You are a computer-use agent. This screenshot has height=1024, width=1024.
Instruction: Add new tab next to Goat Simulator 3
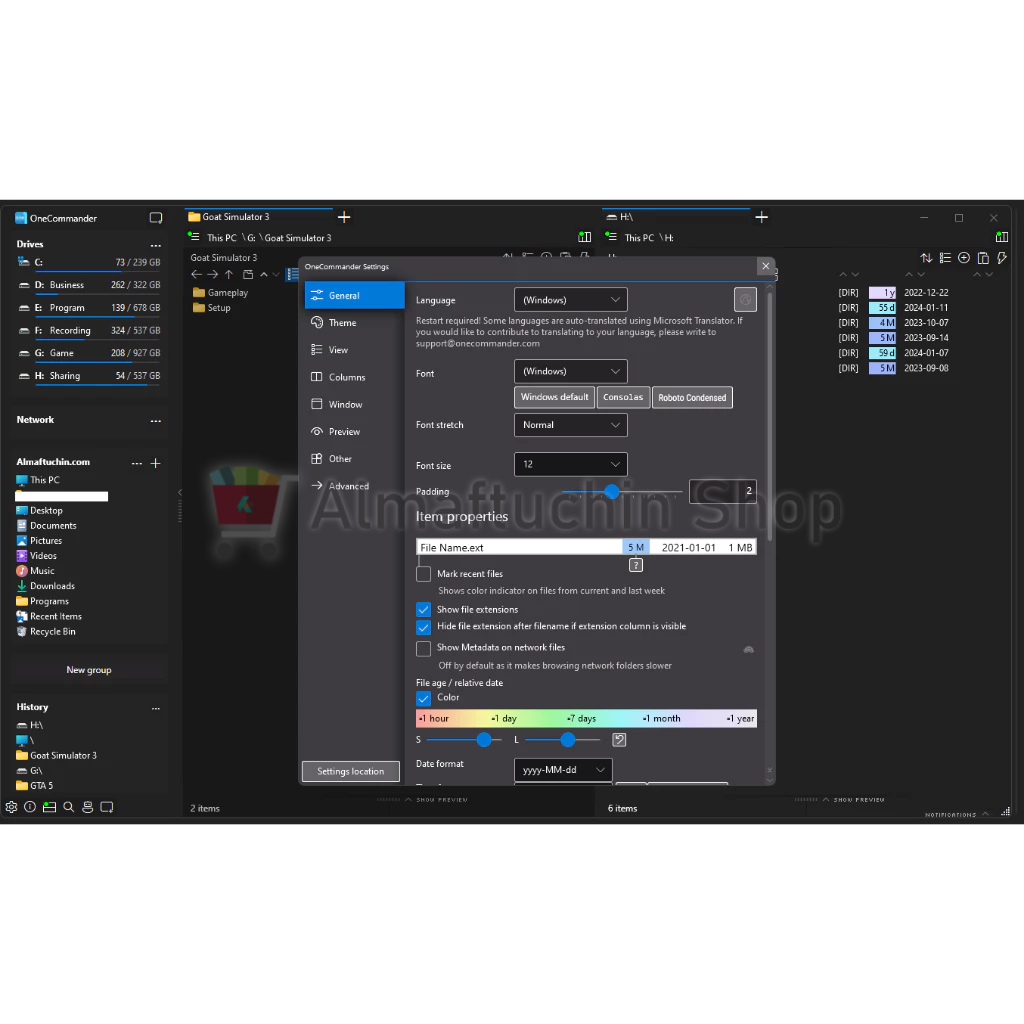click(x=344, y=217)
